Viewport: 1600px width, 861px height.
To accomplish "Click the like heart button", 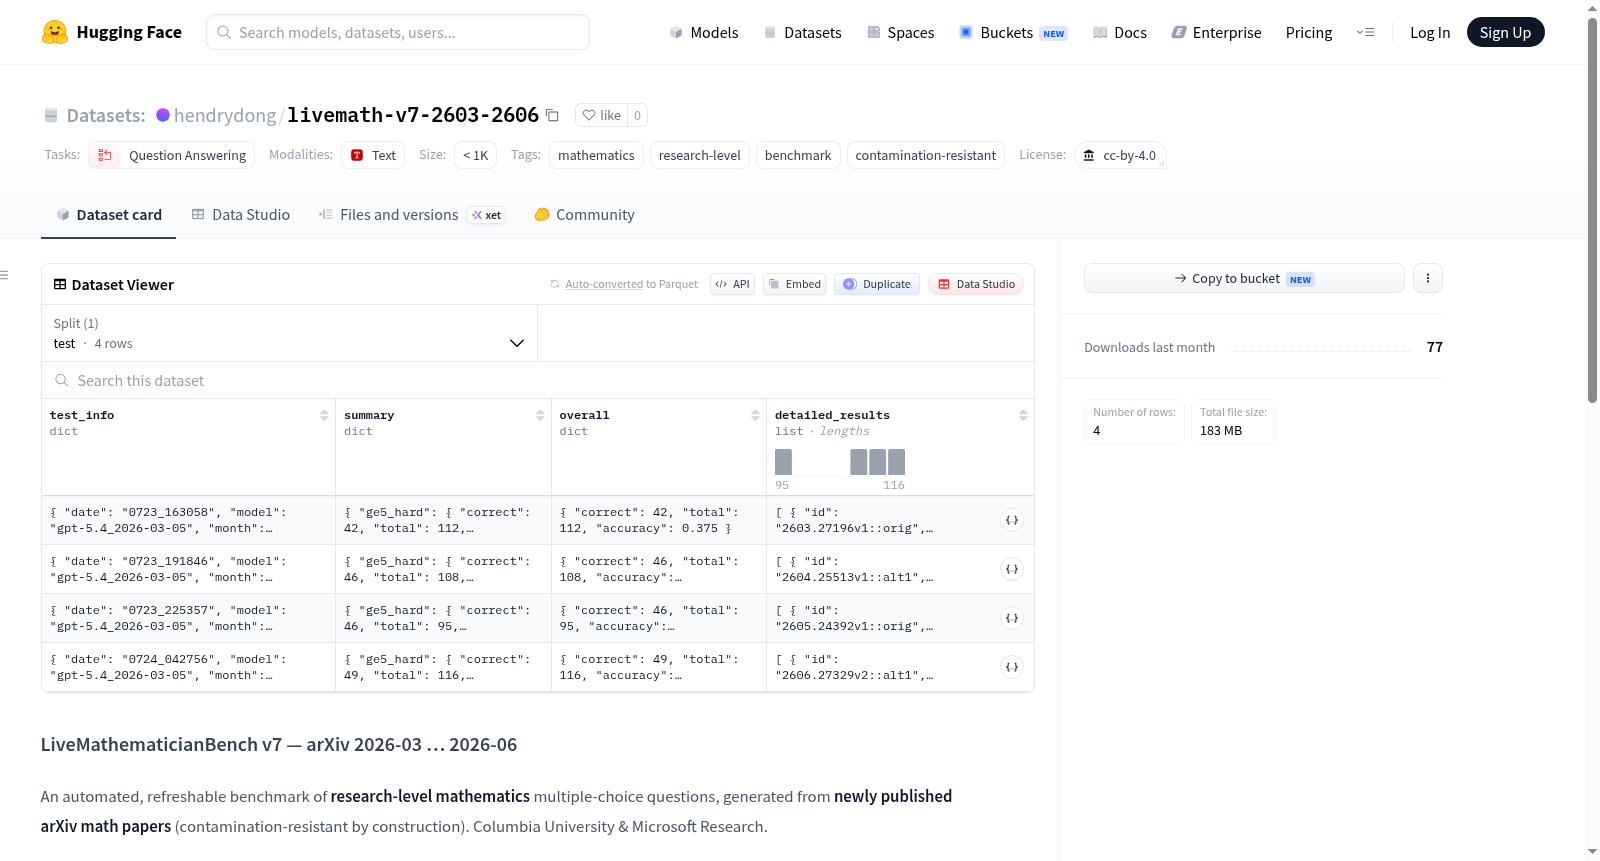I will [602, 115].
